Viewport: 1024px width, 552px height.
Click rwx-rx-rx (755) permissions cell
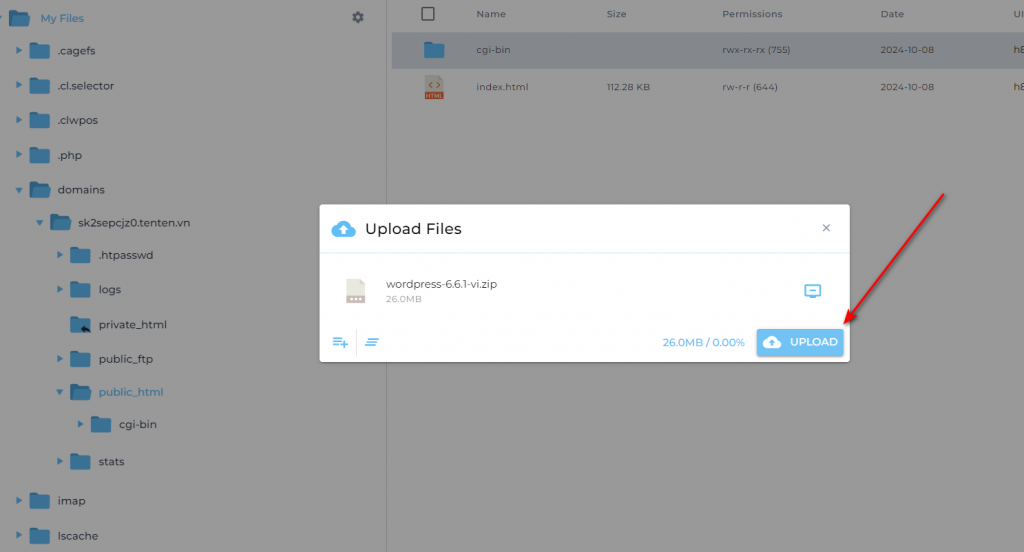(x=756, y=50)
